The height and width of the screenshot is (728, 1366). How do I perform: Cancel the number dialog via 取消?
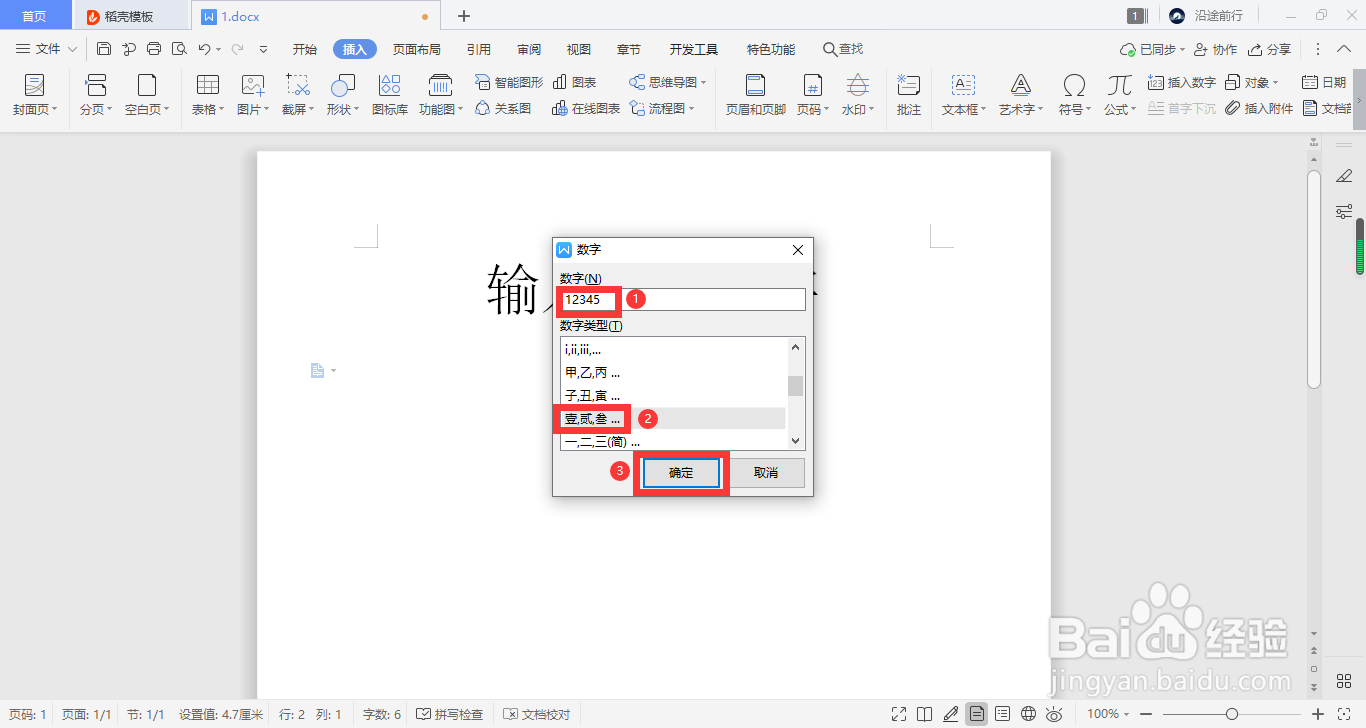coord(767,472)
